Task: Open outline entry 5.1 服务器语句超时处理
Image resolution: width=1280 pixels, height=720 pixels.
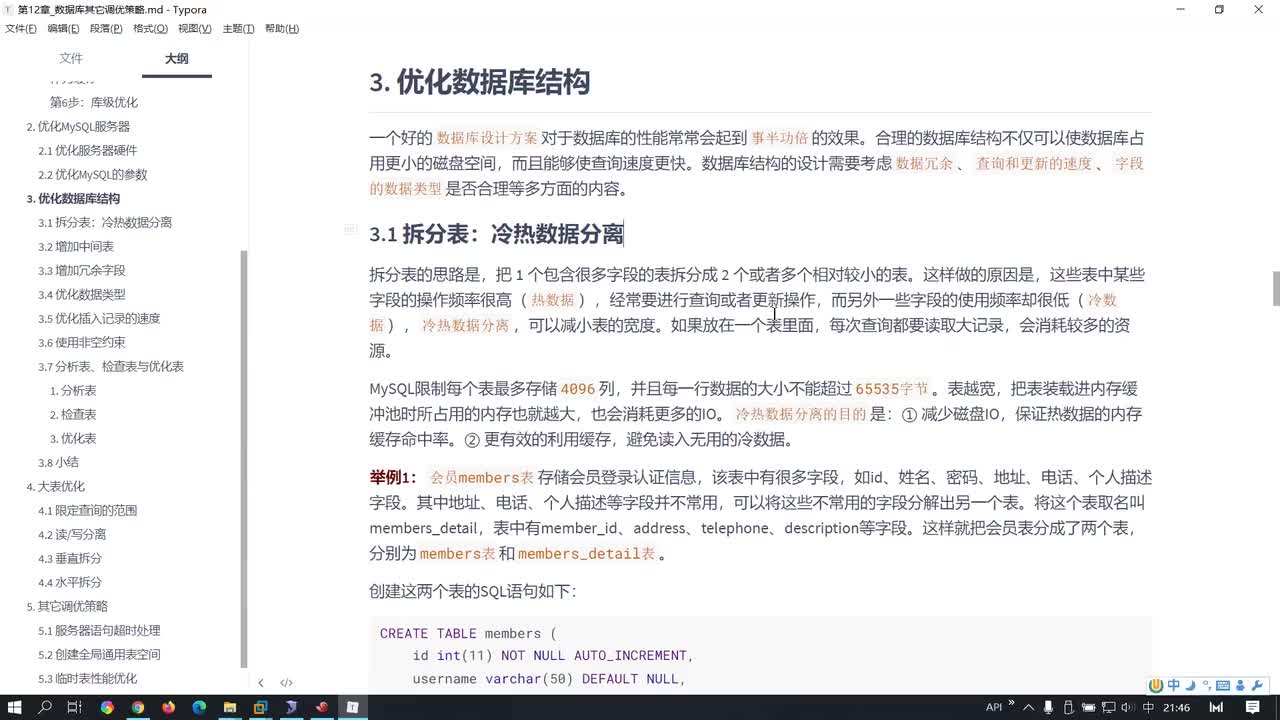Action: coord(99,630)
